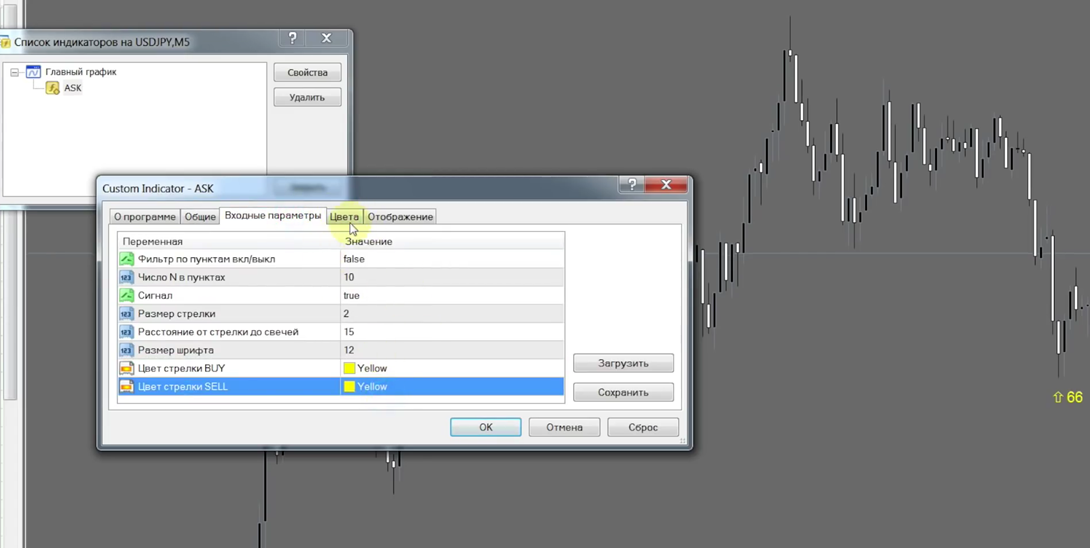1090x548 pixels.
Task: Click the 123 icon of 'Число N в пунктах'
Action: coord(126,277)
